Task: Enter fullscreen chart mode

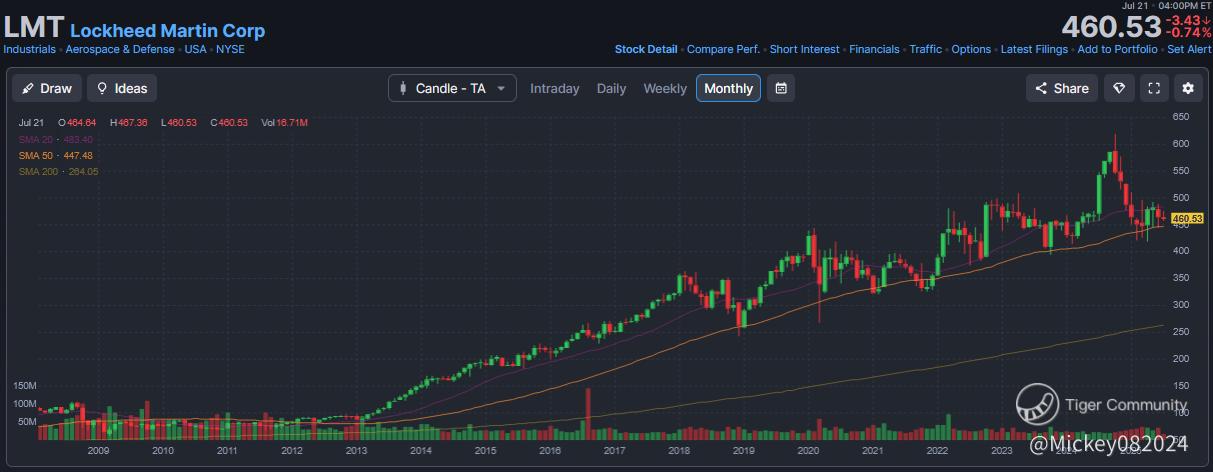Action: point(1154,88)
